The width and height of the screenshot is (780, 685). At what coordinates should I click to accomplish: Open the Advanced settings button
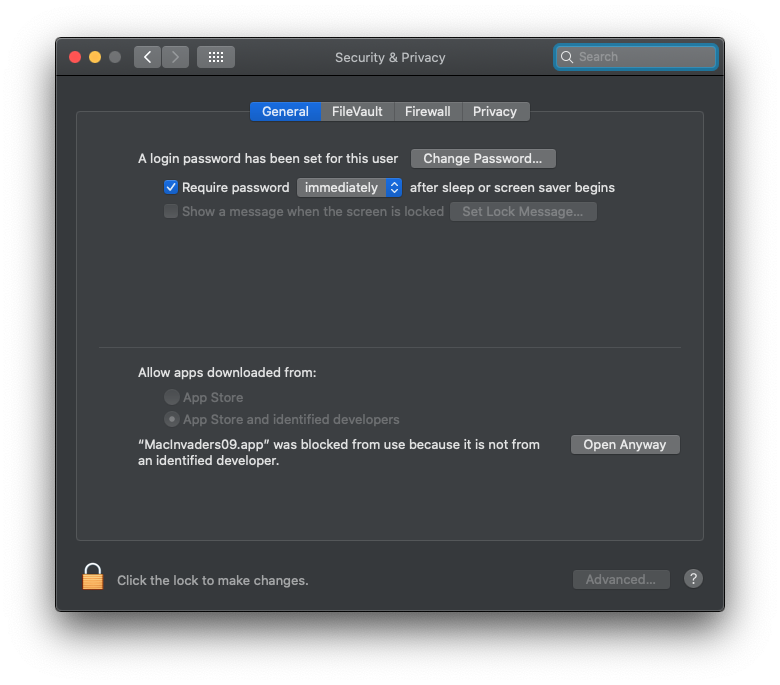click(x=621, y=579)
